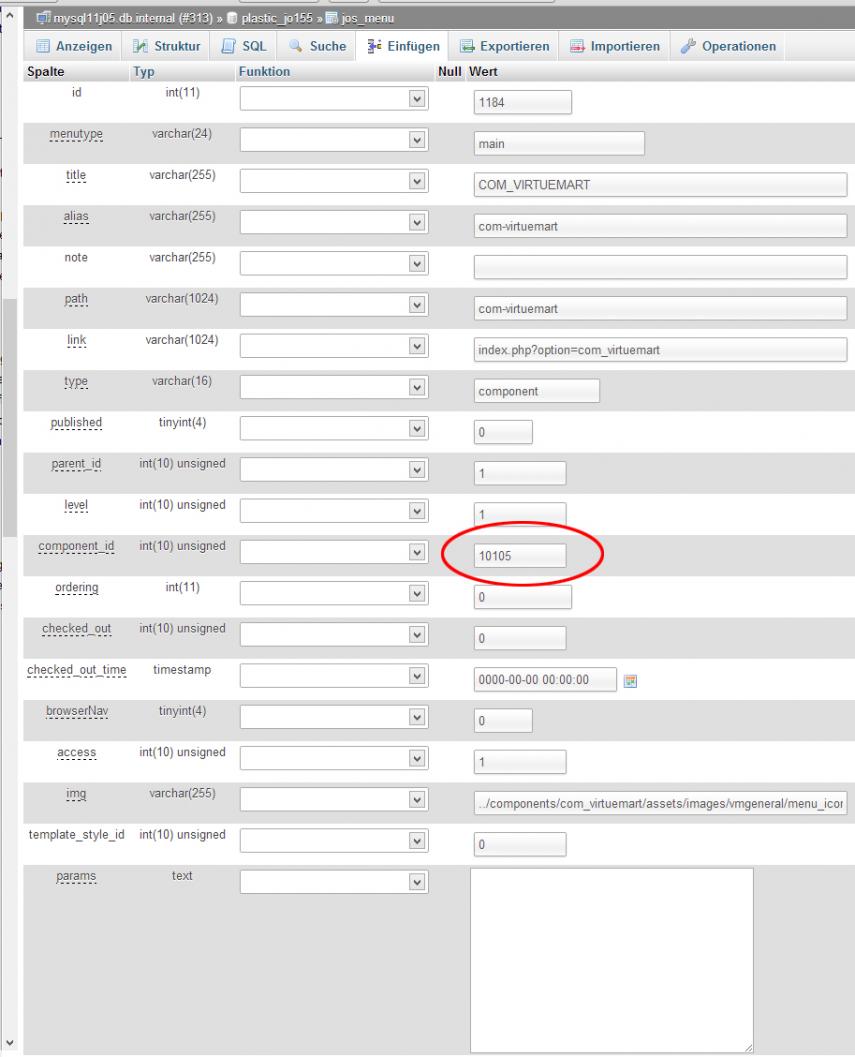The height and width of the screenshot is (1057, 855).
Task: Expand the Funktion dropdown for title
Action: [334, 181]
